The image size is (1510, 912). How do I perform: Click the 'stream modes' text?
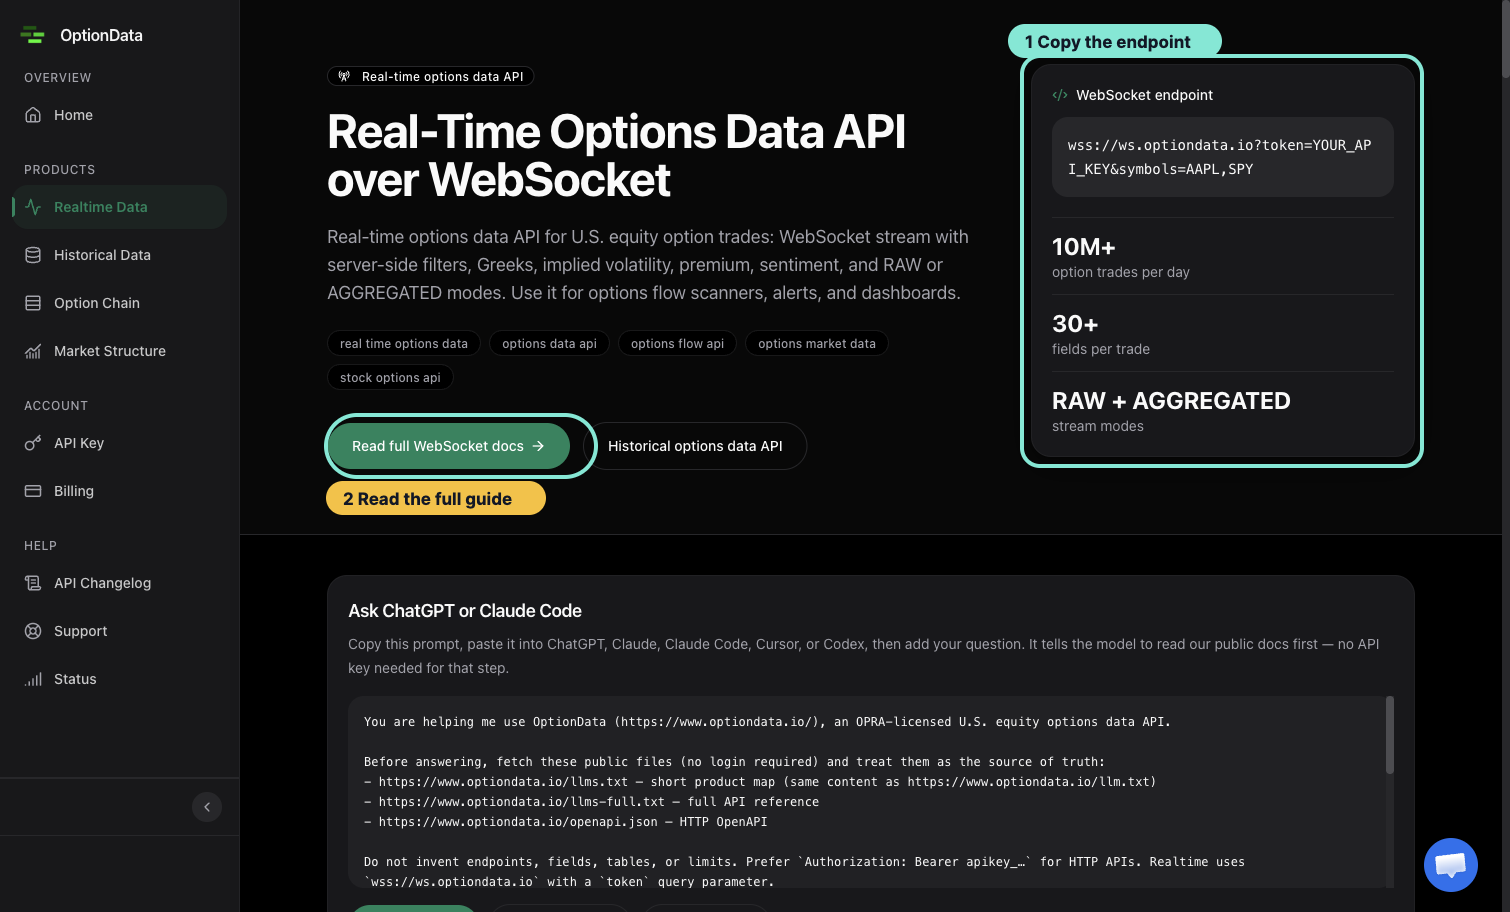click(x=1098, y=426)
